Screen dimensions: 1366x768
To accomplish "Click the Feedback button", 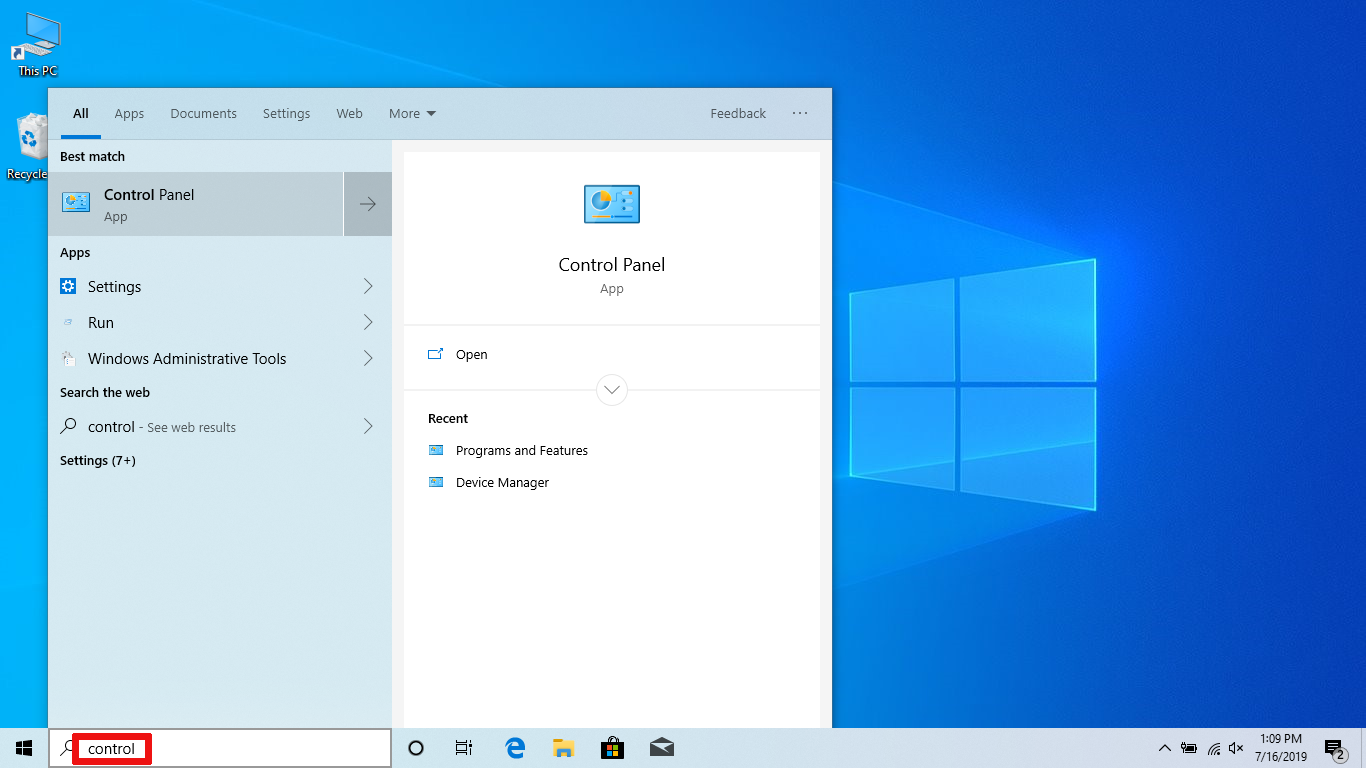I will click(738, 114).
